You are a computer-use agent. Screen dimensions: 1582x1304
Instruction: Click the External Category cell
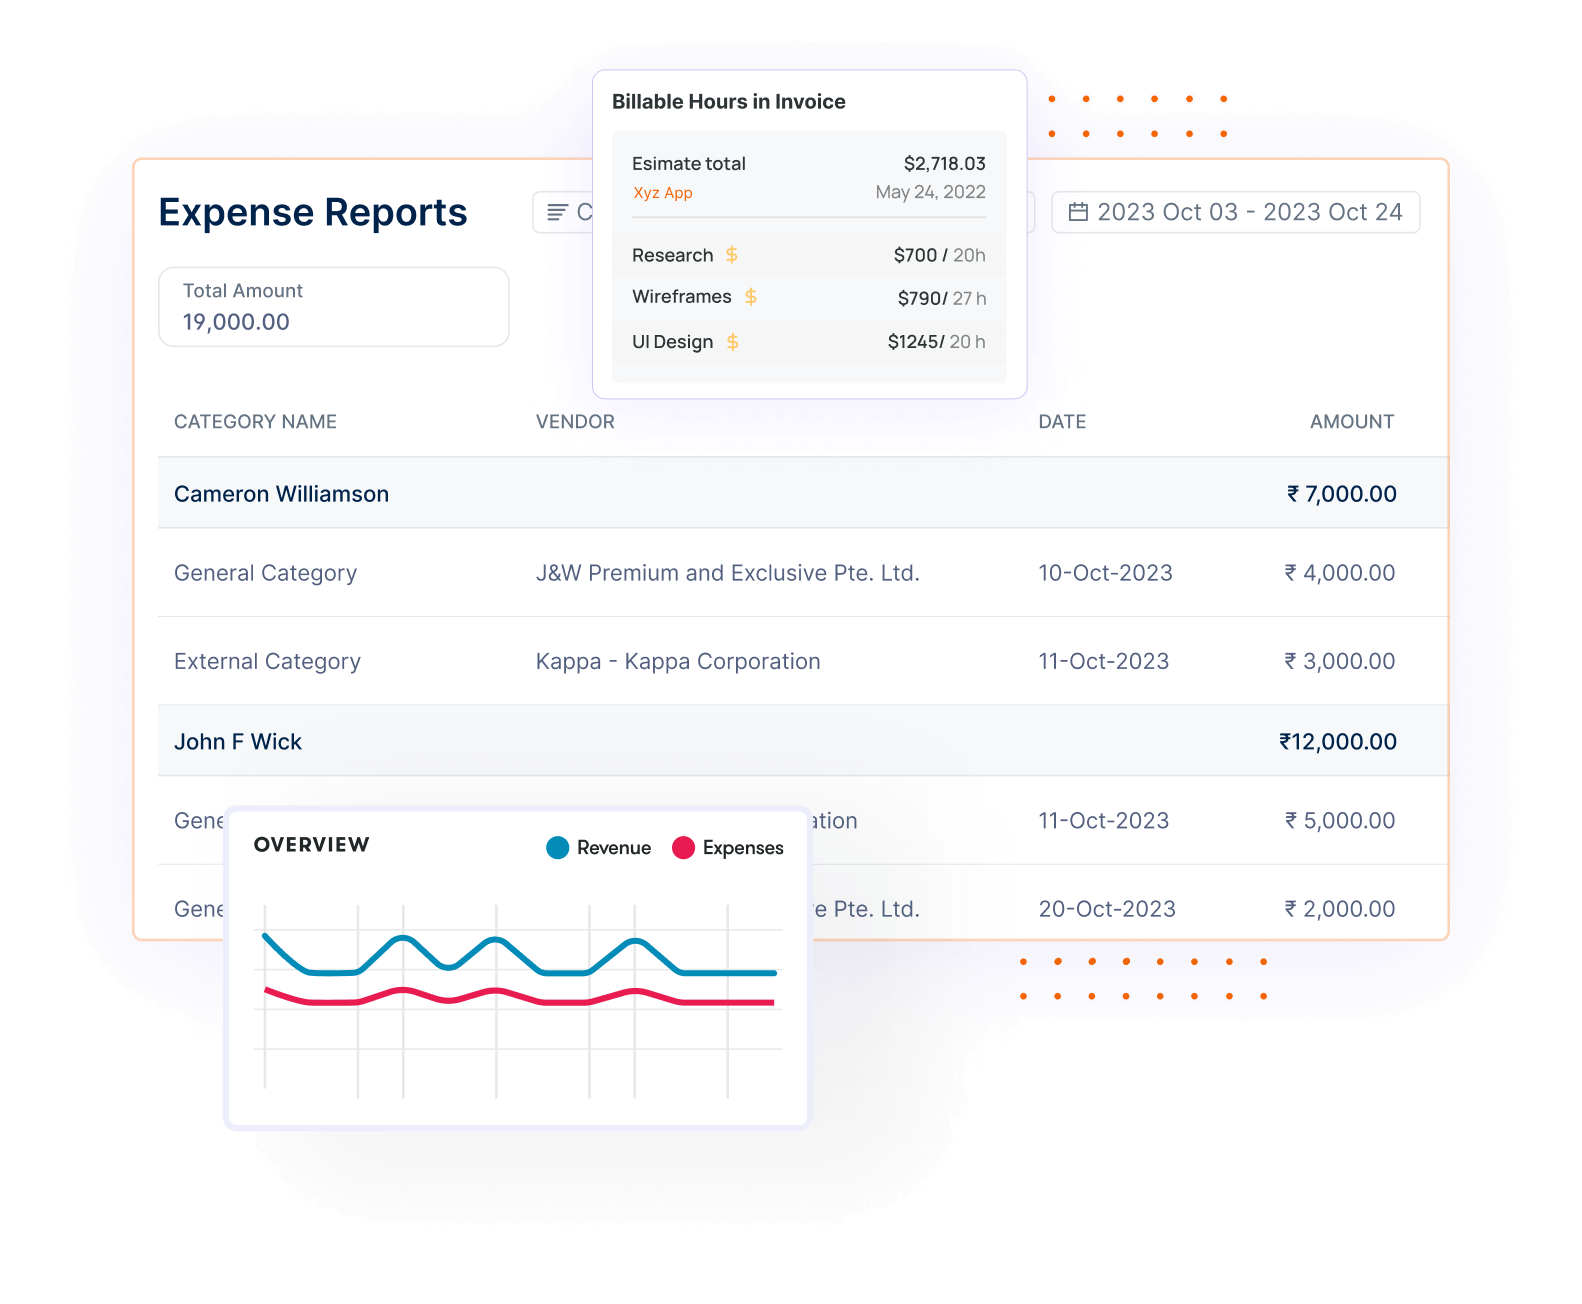(x=267, y=661)
